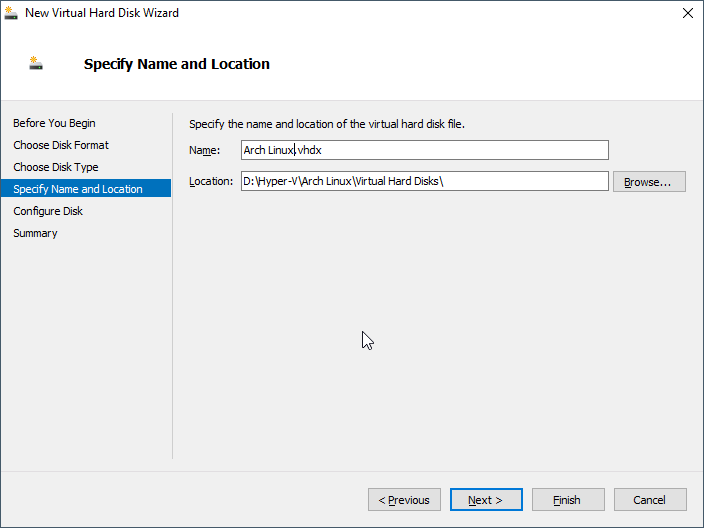Close the New Virtual Hard Disk Wizard window
This screenshot has height=528, width=704.
click(687, 13)
